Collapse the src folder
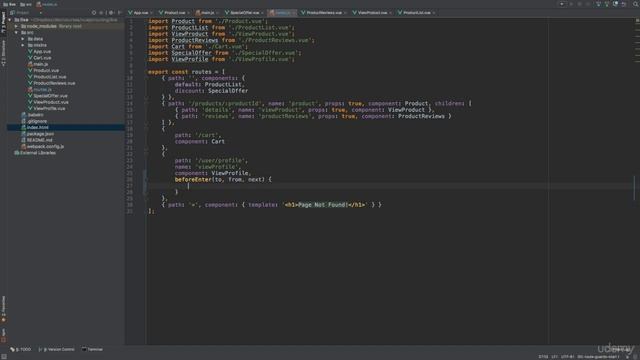The width and height of the screenshot is (640, 360). click(x=16, y=32)
